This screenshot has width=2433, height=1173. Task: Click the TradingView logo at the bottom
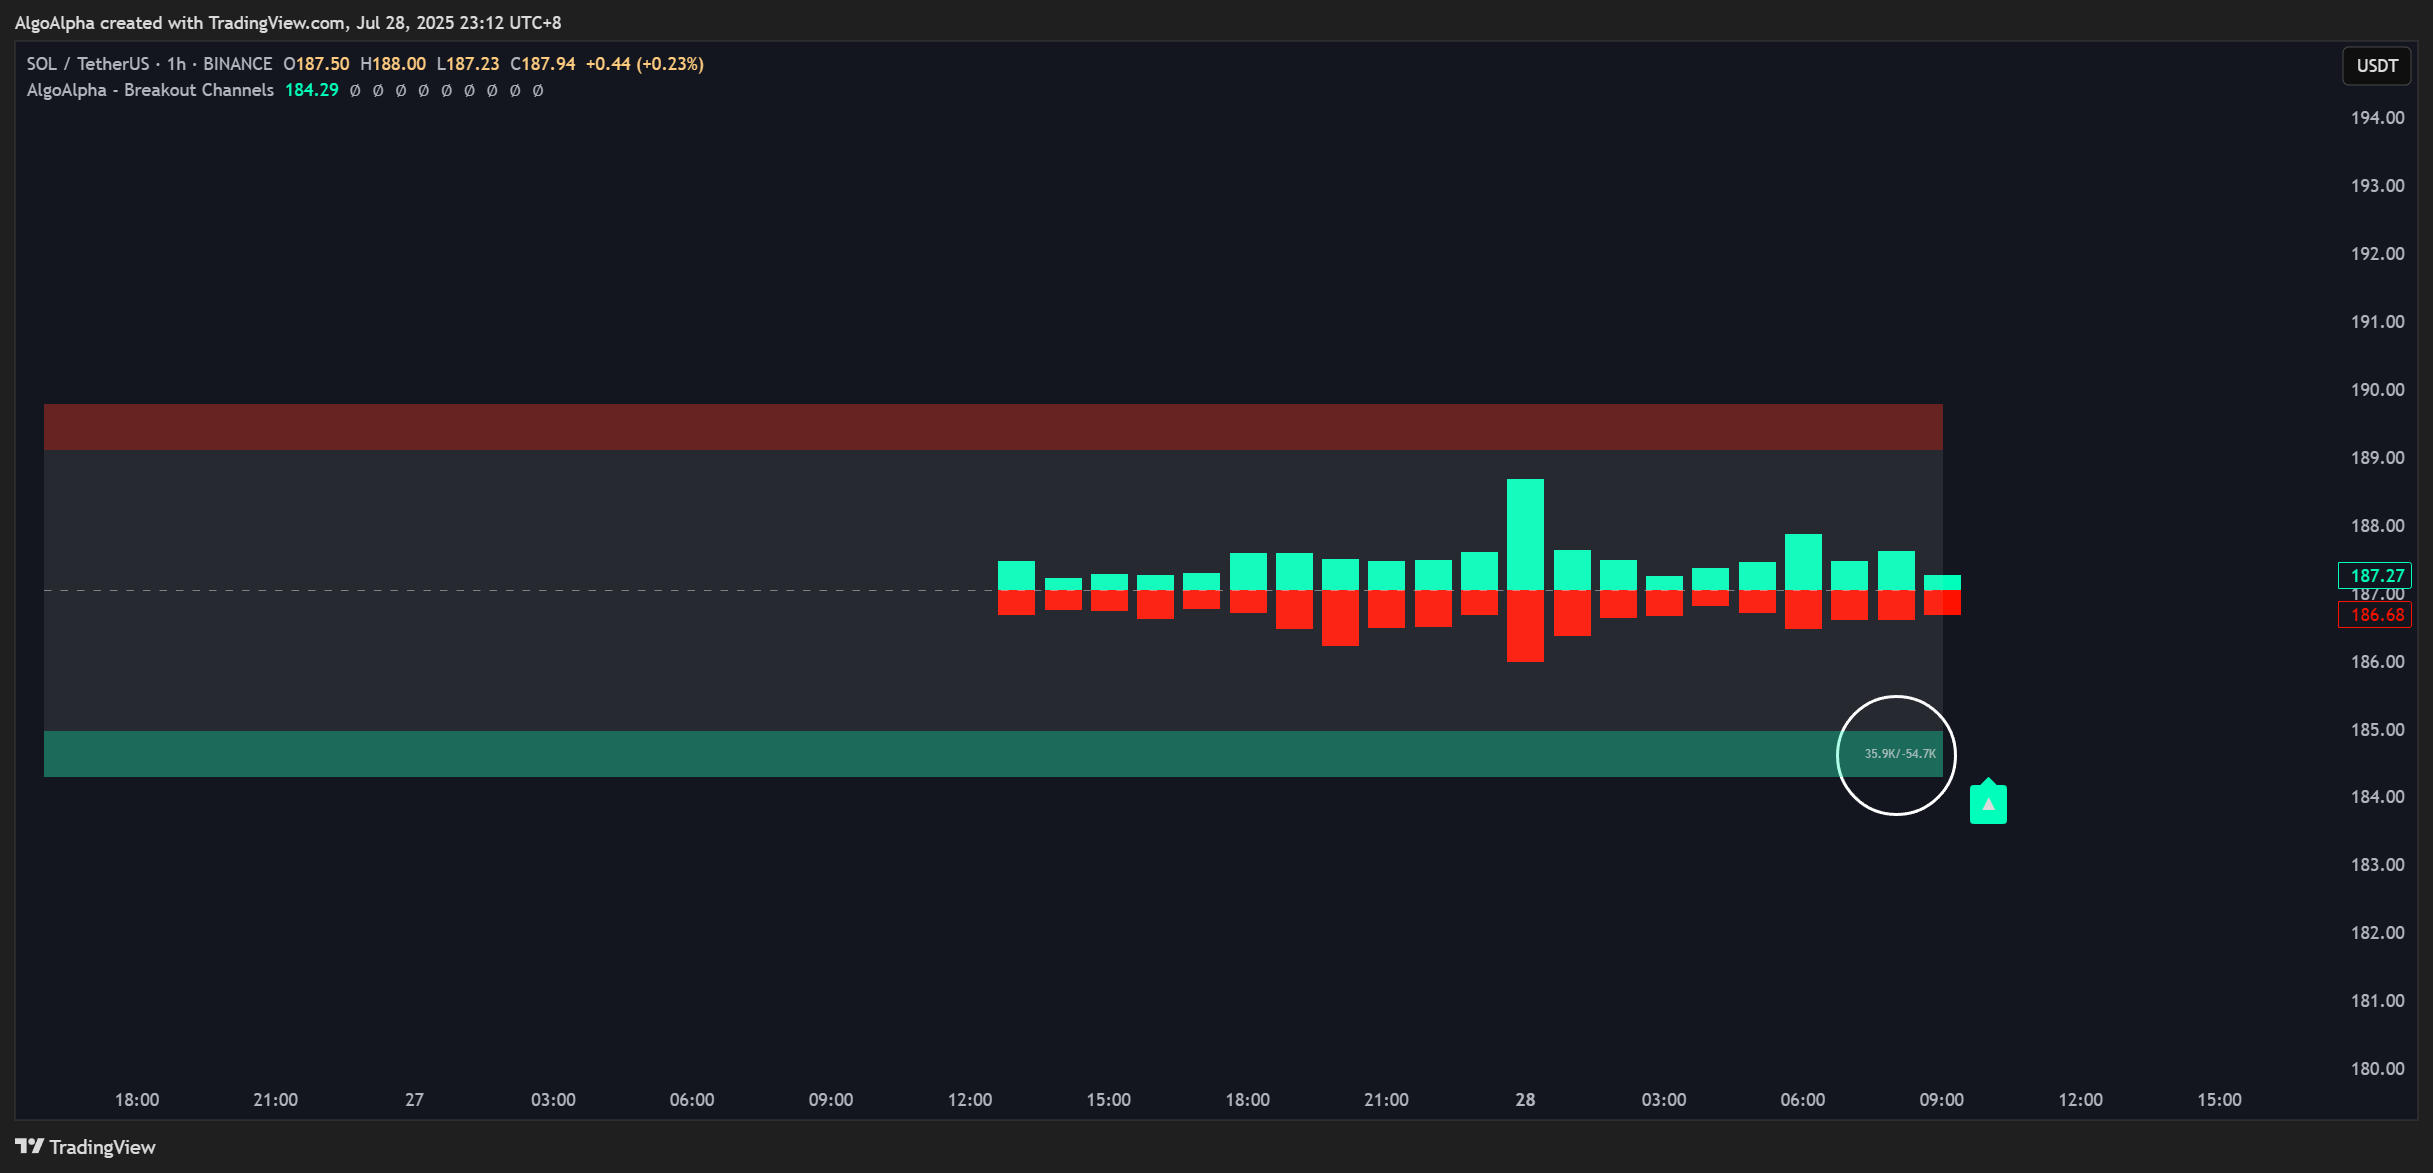(x=86, y=1147)
